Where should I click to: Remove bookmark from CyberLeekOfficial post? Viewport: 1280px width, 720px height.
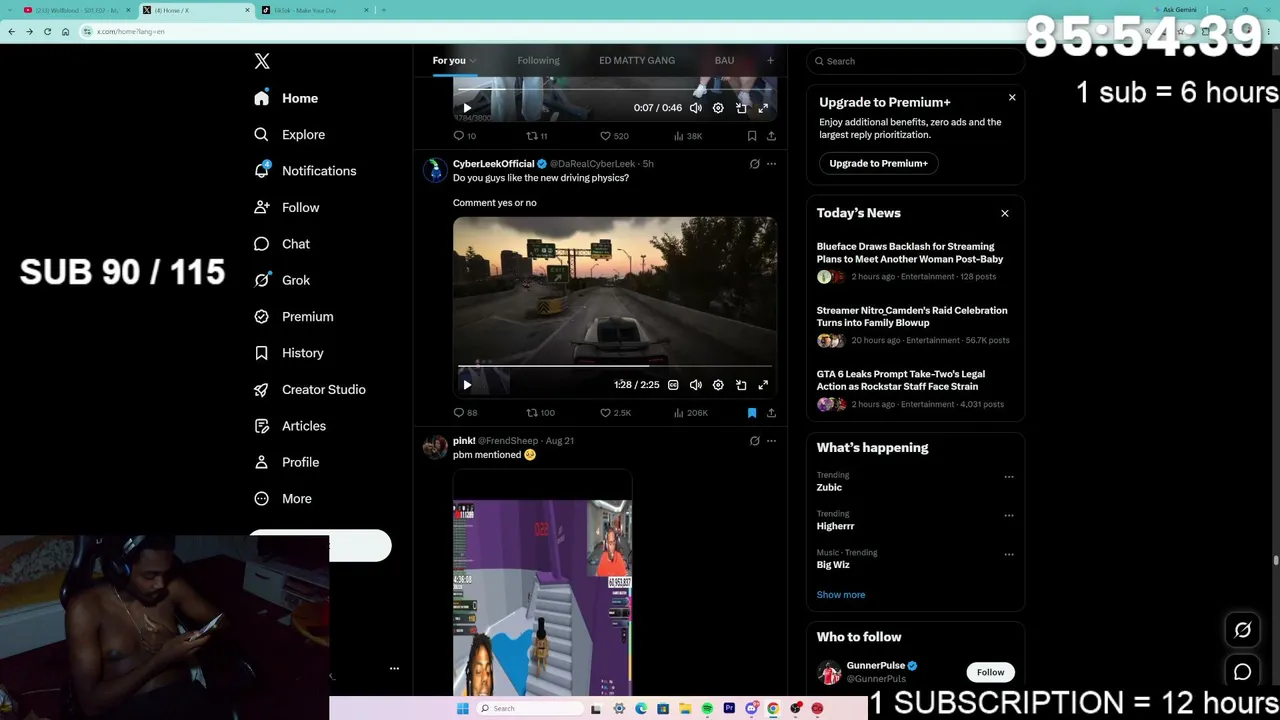pyautogui.click(x=752, y=413)
